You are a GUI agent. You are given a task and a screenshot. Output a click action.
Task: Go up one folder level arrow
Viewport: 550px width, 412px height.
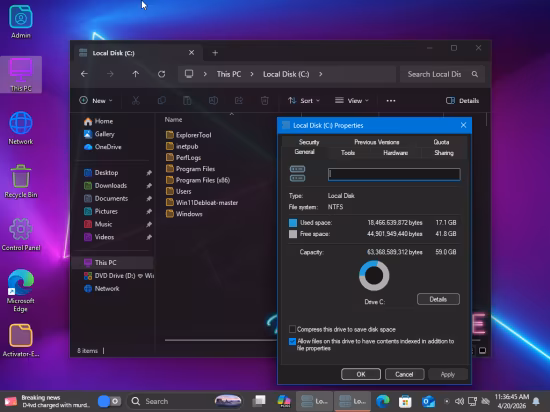pos(136,74)
